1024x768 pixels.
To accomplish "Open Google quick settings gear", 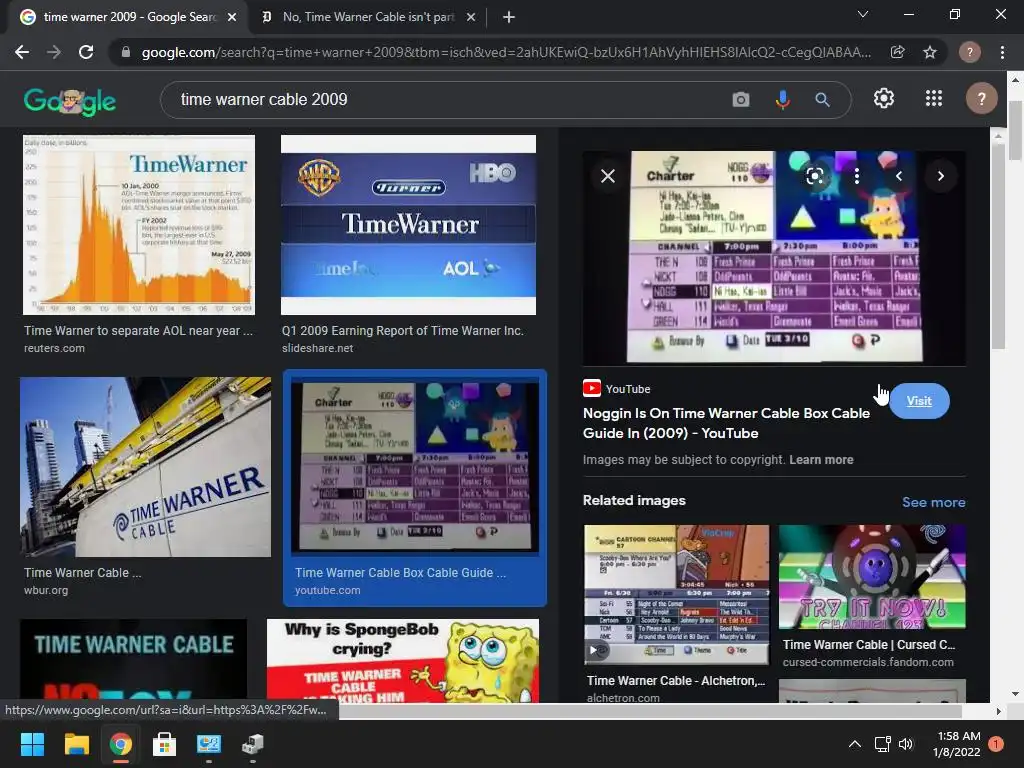I will (x=884, y=99).
